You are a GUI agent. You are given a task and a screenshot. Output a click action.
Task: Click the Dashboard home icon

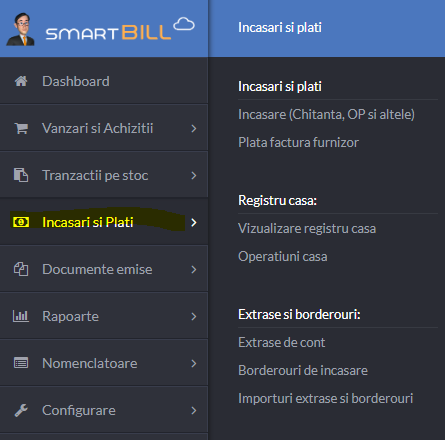click(21, 81)
